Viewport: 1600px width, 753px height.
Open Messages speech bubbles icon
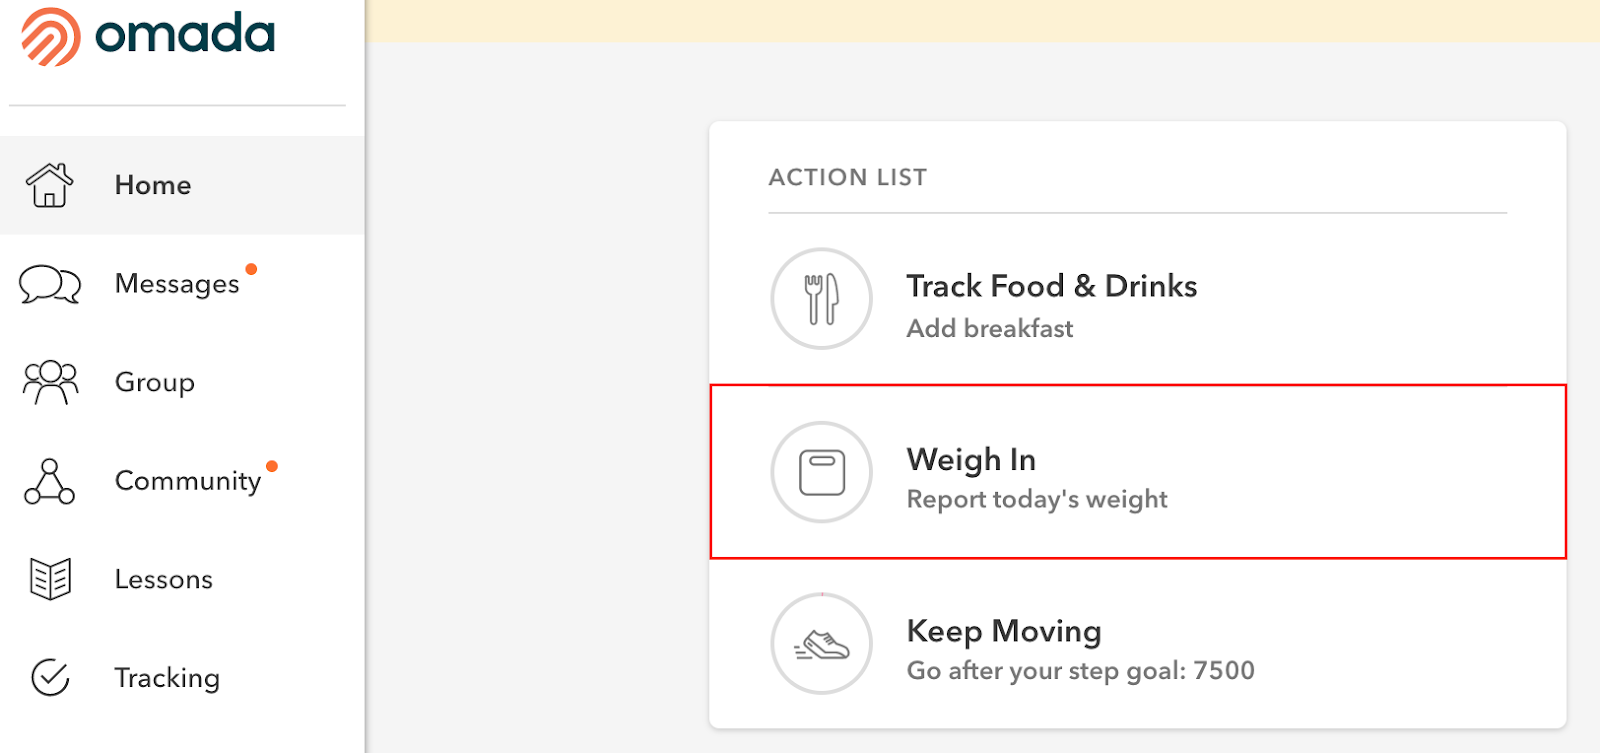coord(50,284)
